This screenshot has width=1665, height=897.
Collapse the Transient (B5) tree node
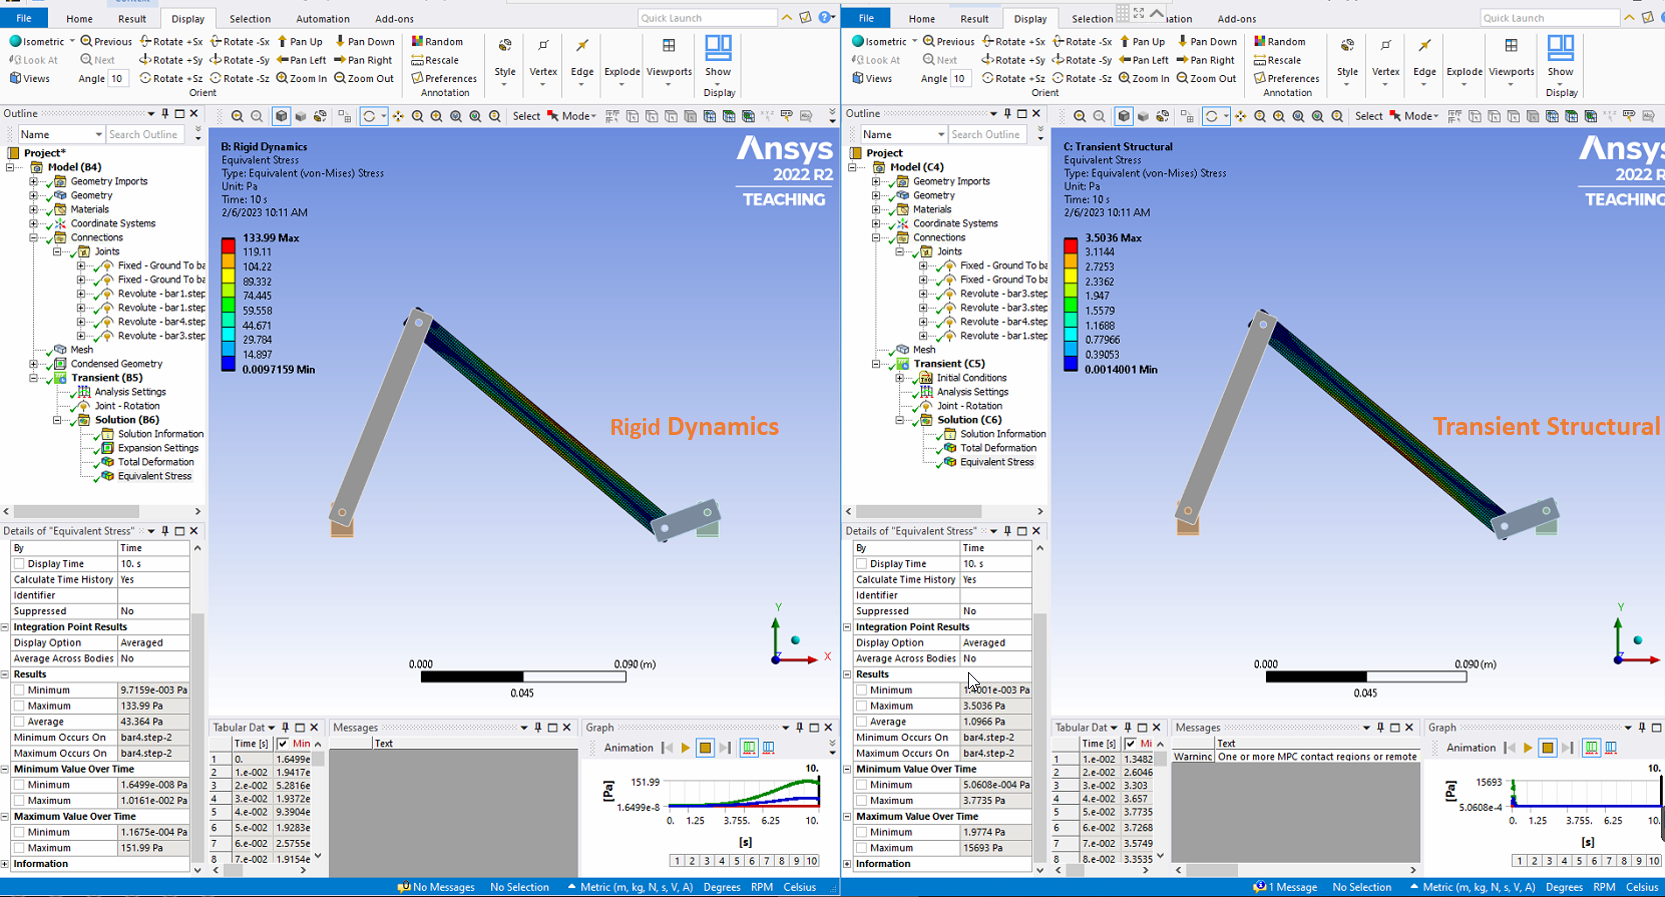[x=34, y=378]
